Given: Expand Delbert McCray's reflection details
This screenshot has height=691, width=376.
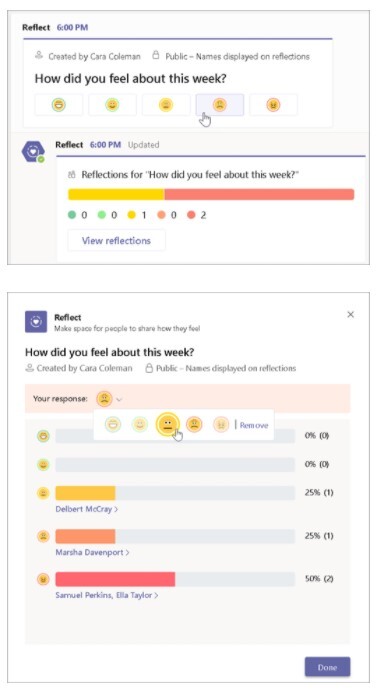Looking at the screenshot, I should (x=86, y=509).
